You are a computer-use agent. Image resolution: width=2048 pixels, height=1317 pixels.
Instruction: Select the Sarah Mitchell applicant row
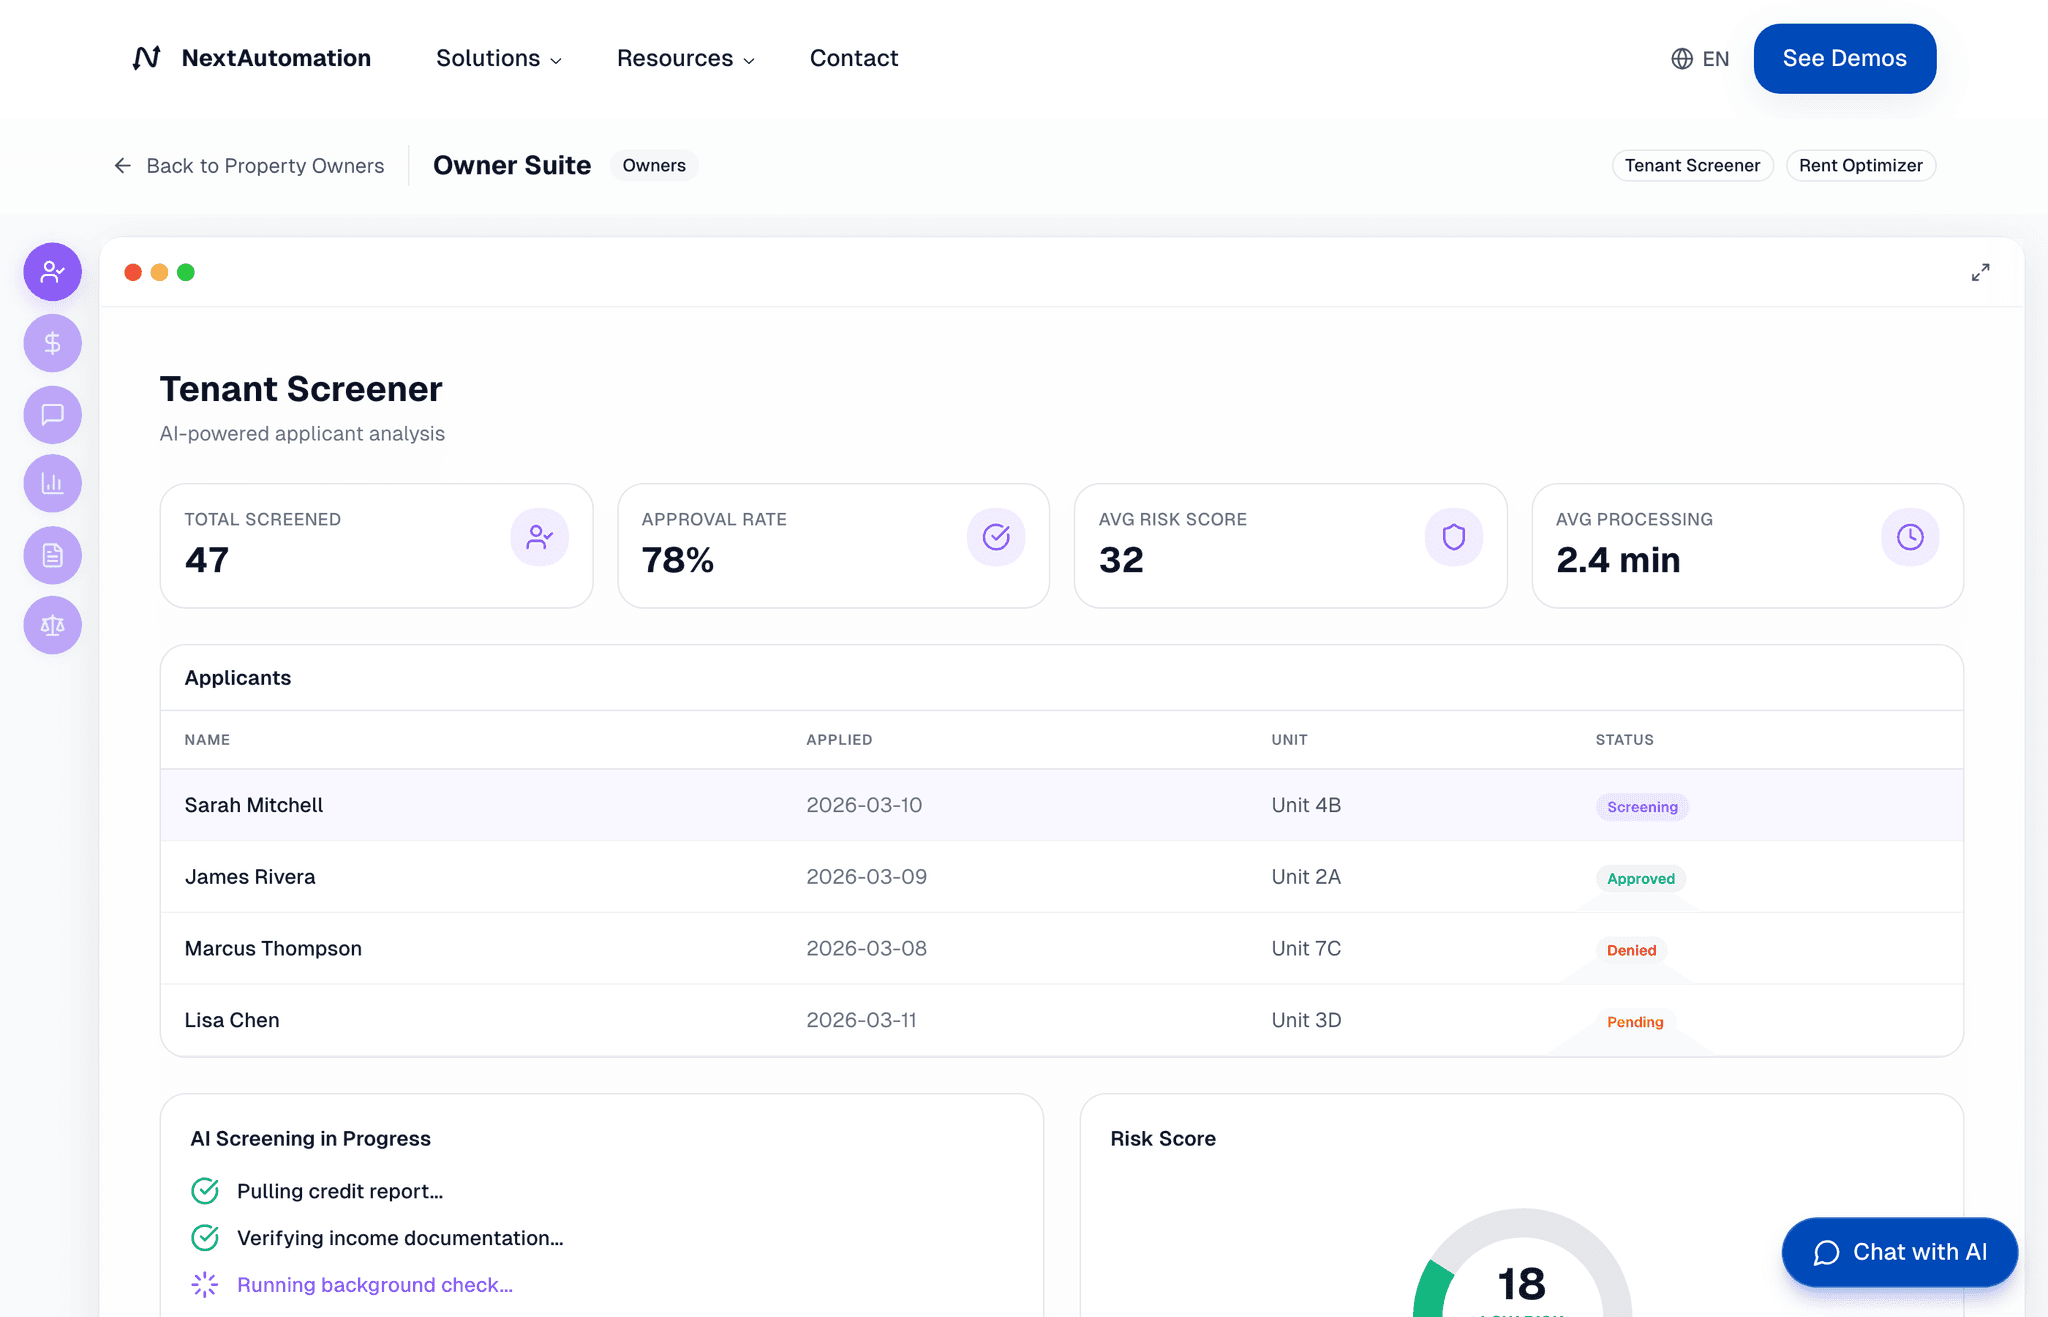[254, 805]
